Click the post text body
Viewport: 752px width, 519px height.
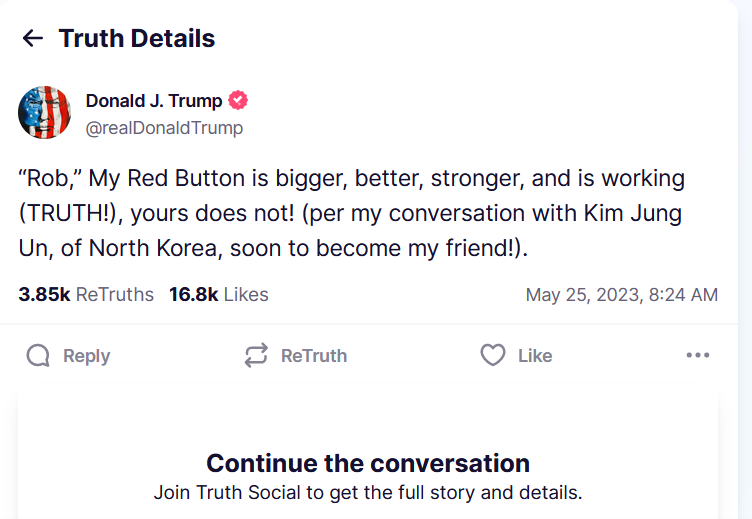point(352,213)
